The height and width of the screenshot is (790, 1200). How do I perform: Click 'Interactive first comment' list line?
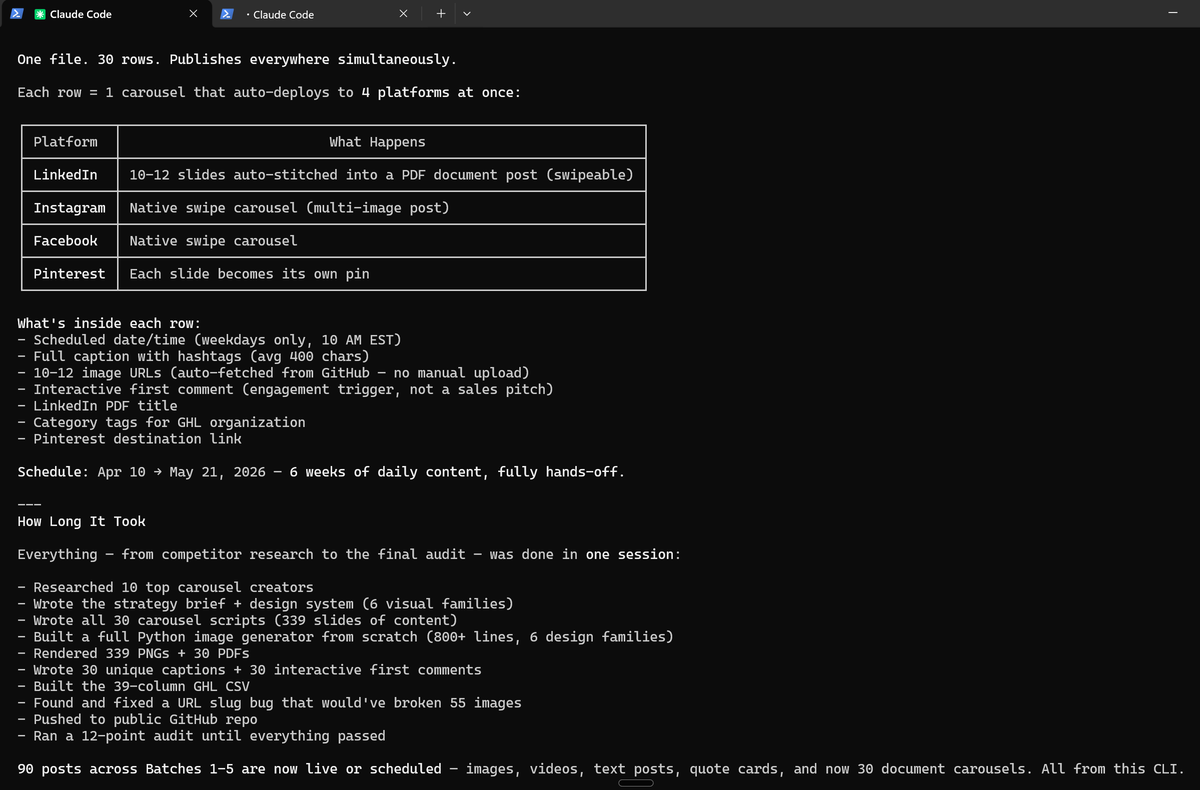(x=285, y=389)
